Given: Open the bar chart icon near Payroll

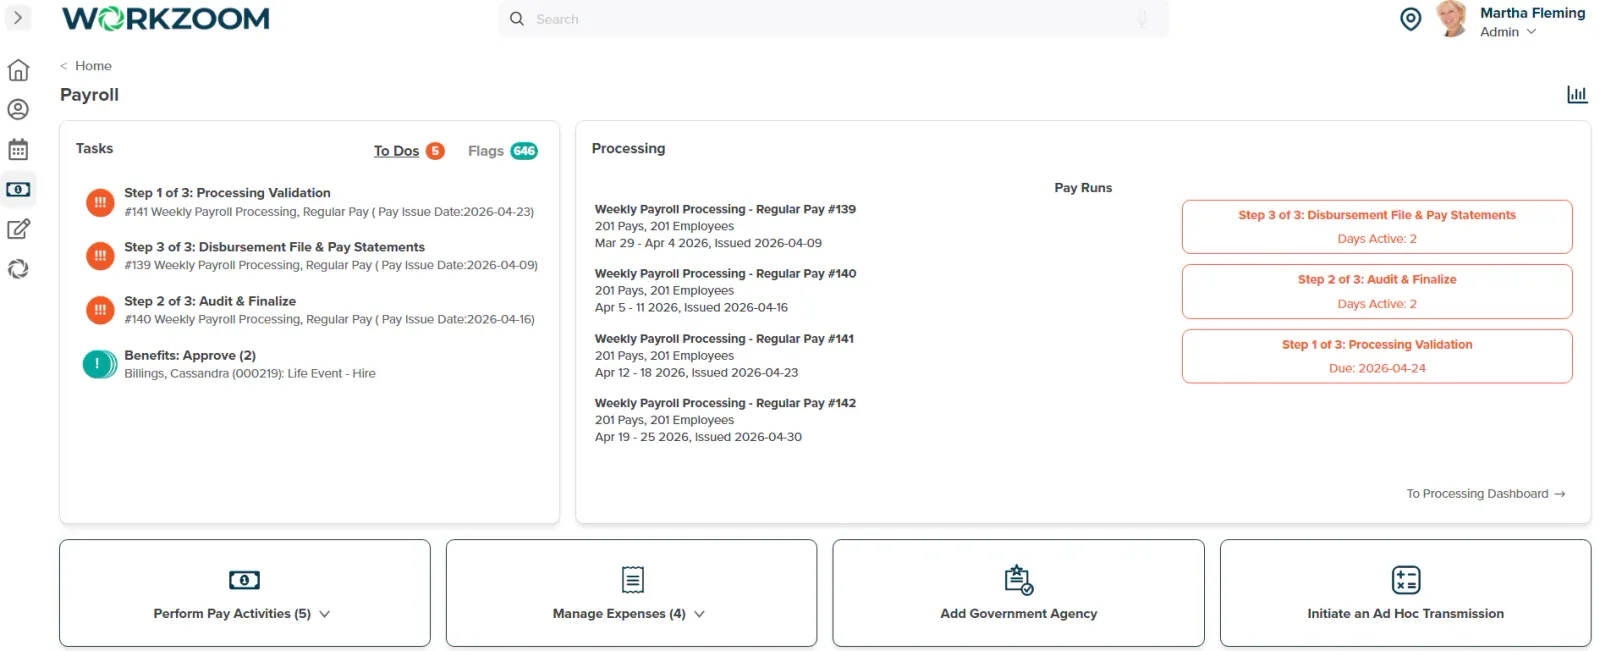Looking at the screenshot, I should pos(1577,94).
